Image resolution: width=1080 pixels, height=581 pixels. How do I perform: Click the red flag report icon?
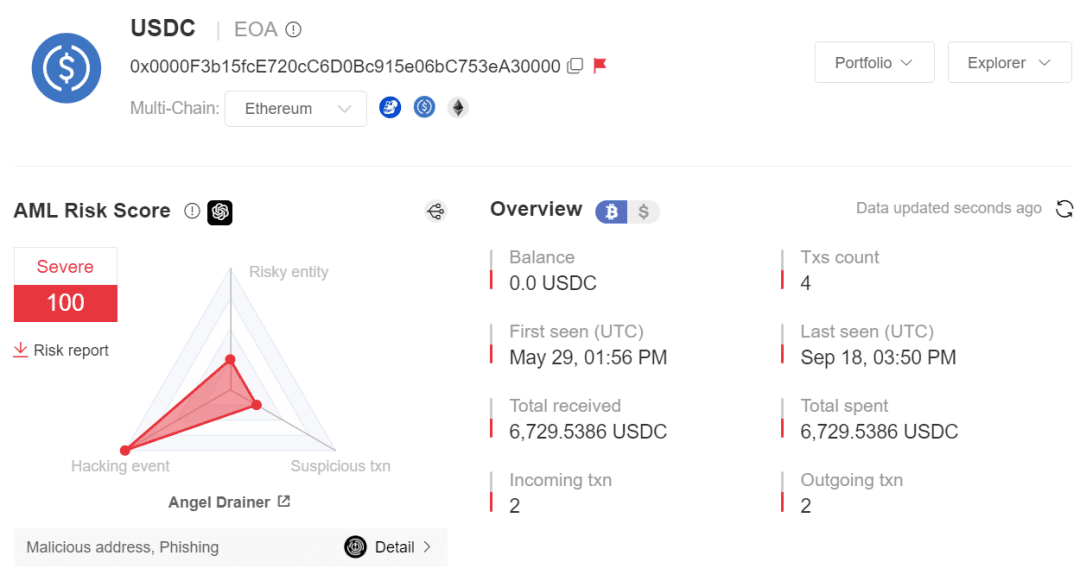[600, 66]
